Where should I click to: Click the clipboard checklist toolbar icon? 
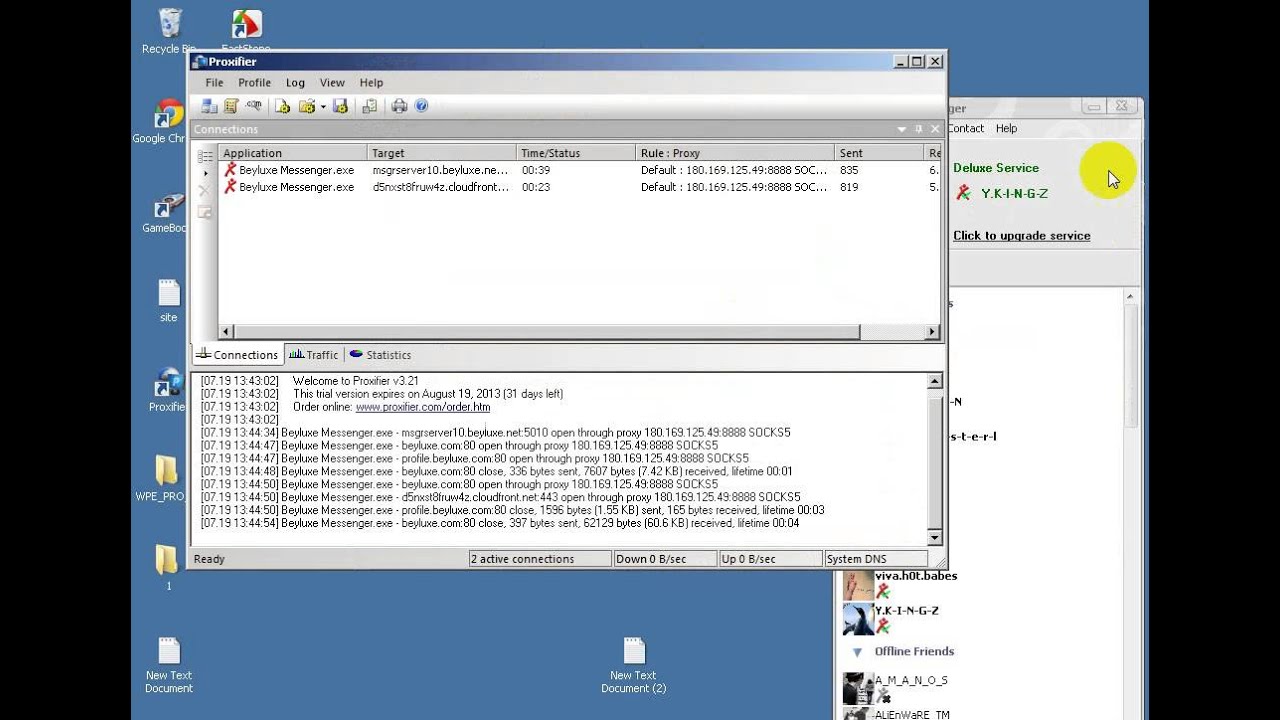(370, 106)
